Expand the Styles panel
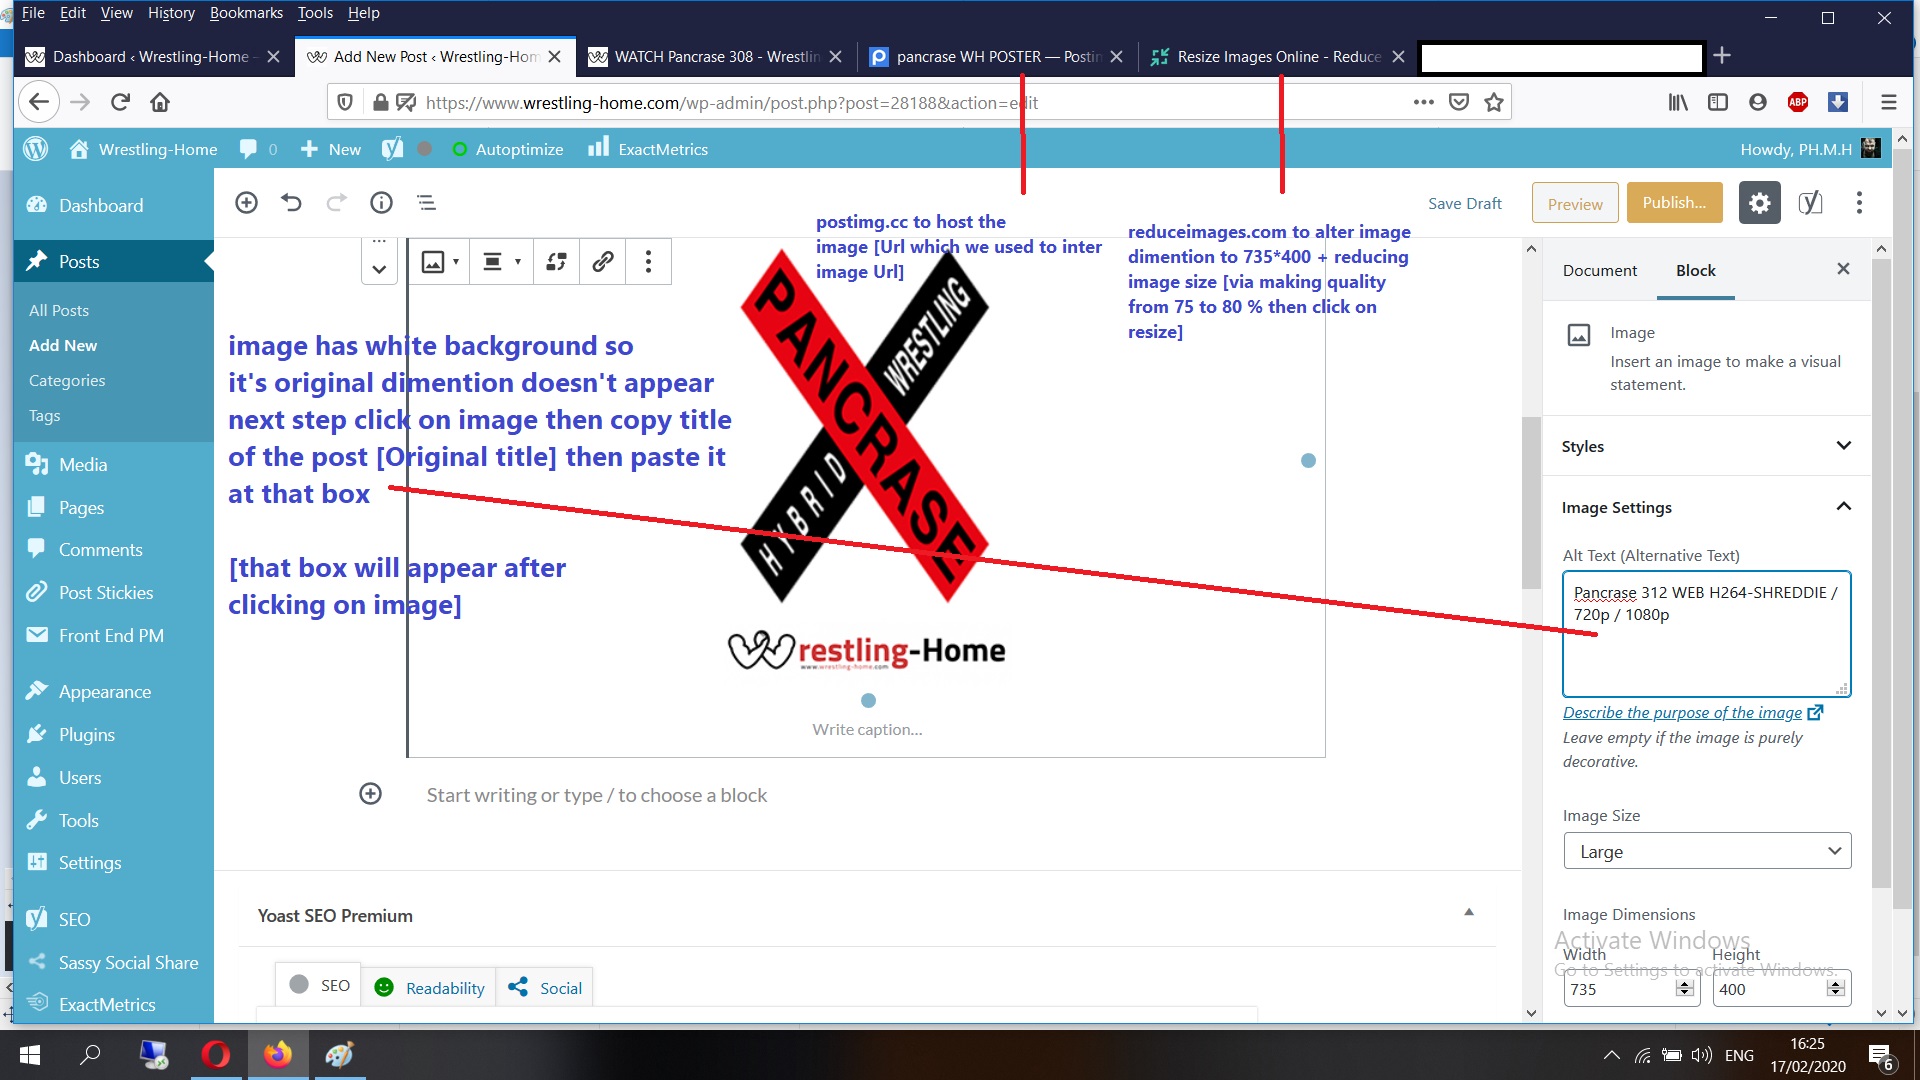This screenshot has height=1080, width=1920. (1706, 446)
